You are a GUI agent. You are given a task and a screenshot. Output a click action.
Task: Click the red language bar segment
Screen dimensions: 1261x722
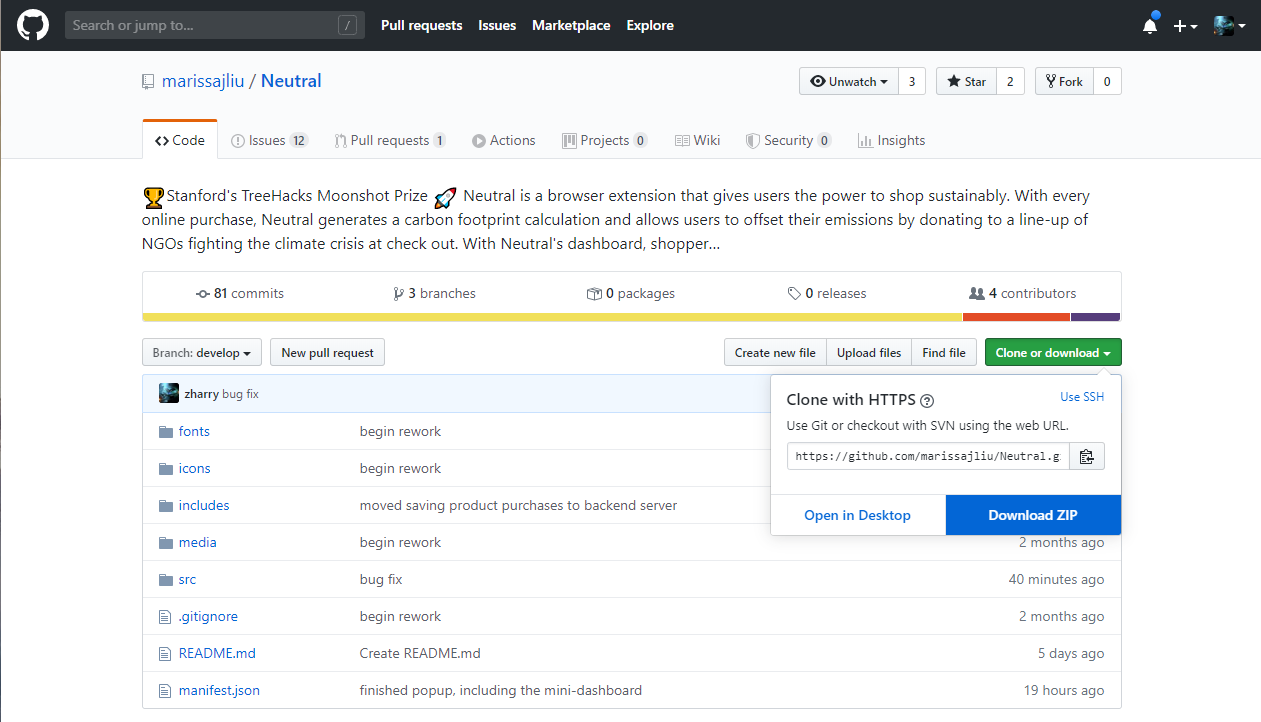(1017, 317)
